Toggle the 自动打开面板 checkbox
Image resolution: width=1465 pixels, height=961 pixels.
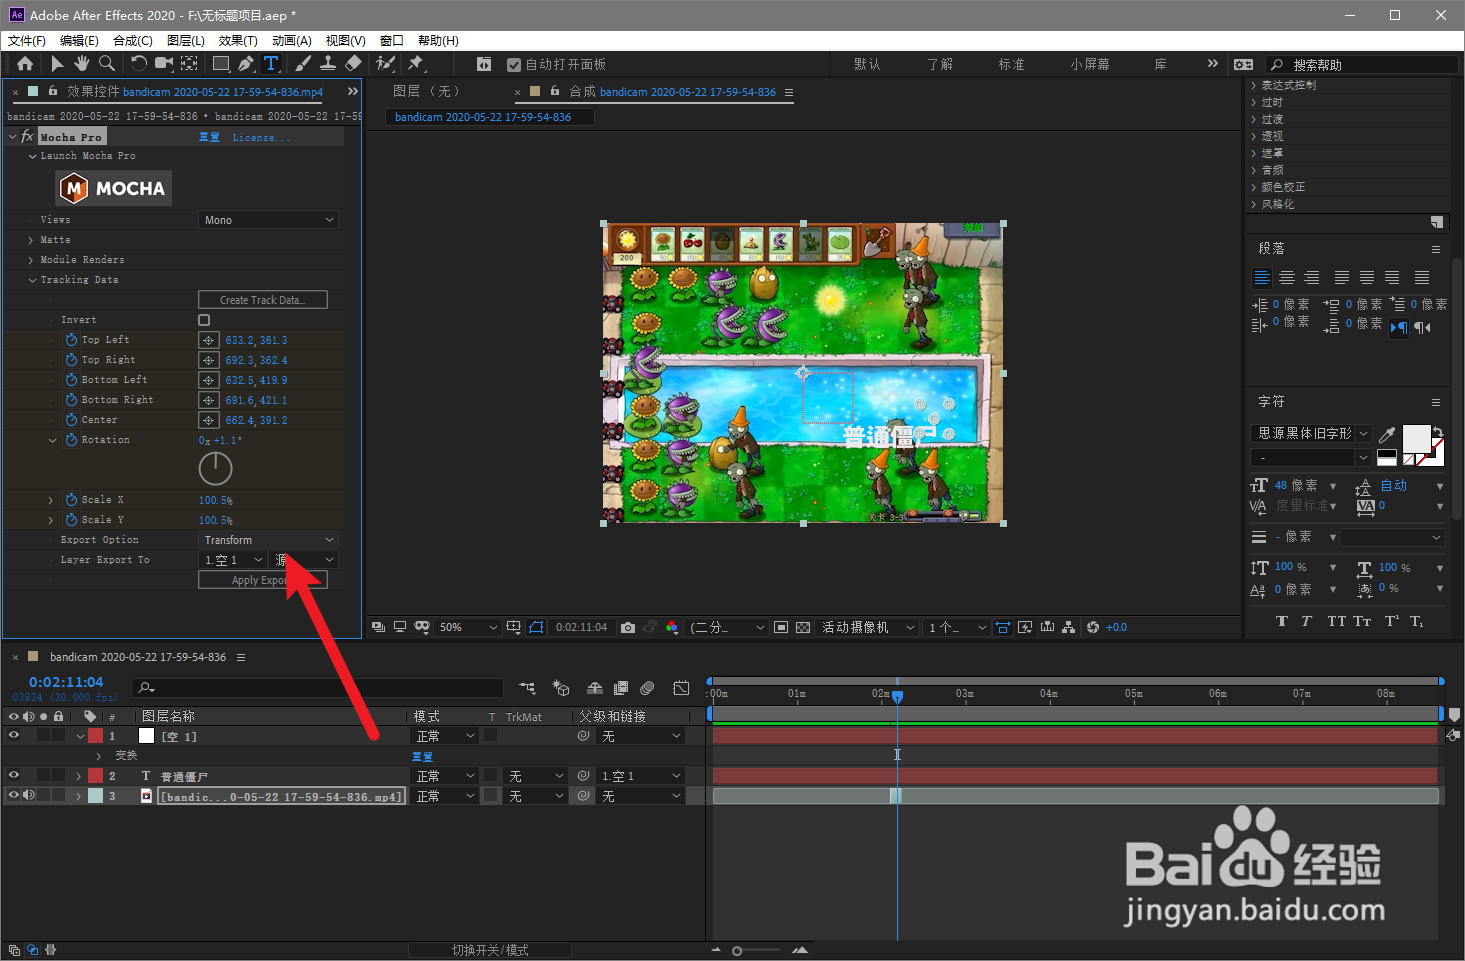coord(514,64)
